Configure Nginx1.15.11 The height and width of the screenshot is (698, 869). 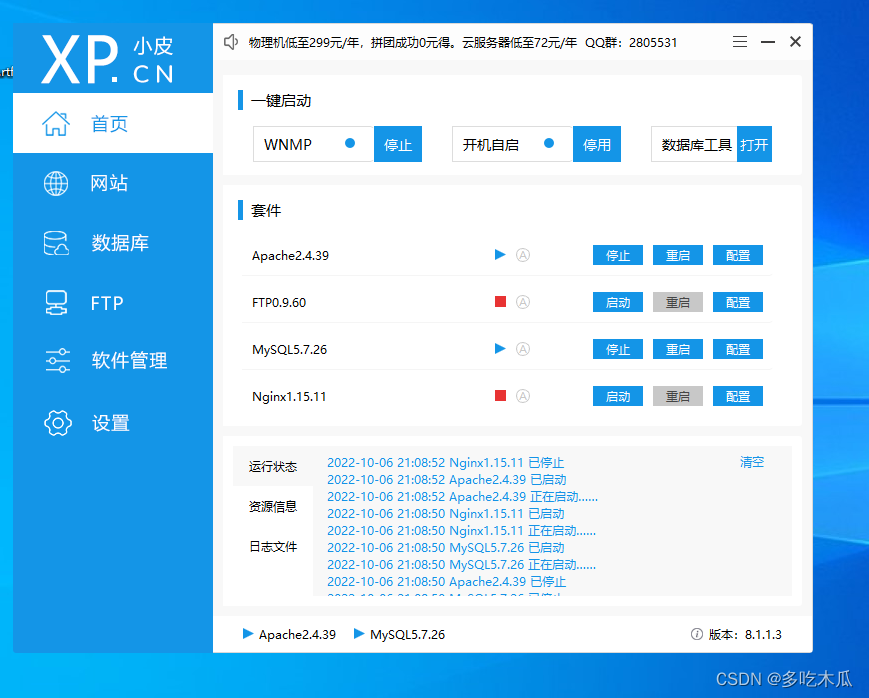pos(738,396)
